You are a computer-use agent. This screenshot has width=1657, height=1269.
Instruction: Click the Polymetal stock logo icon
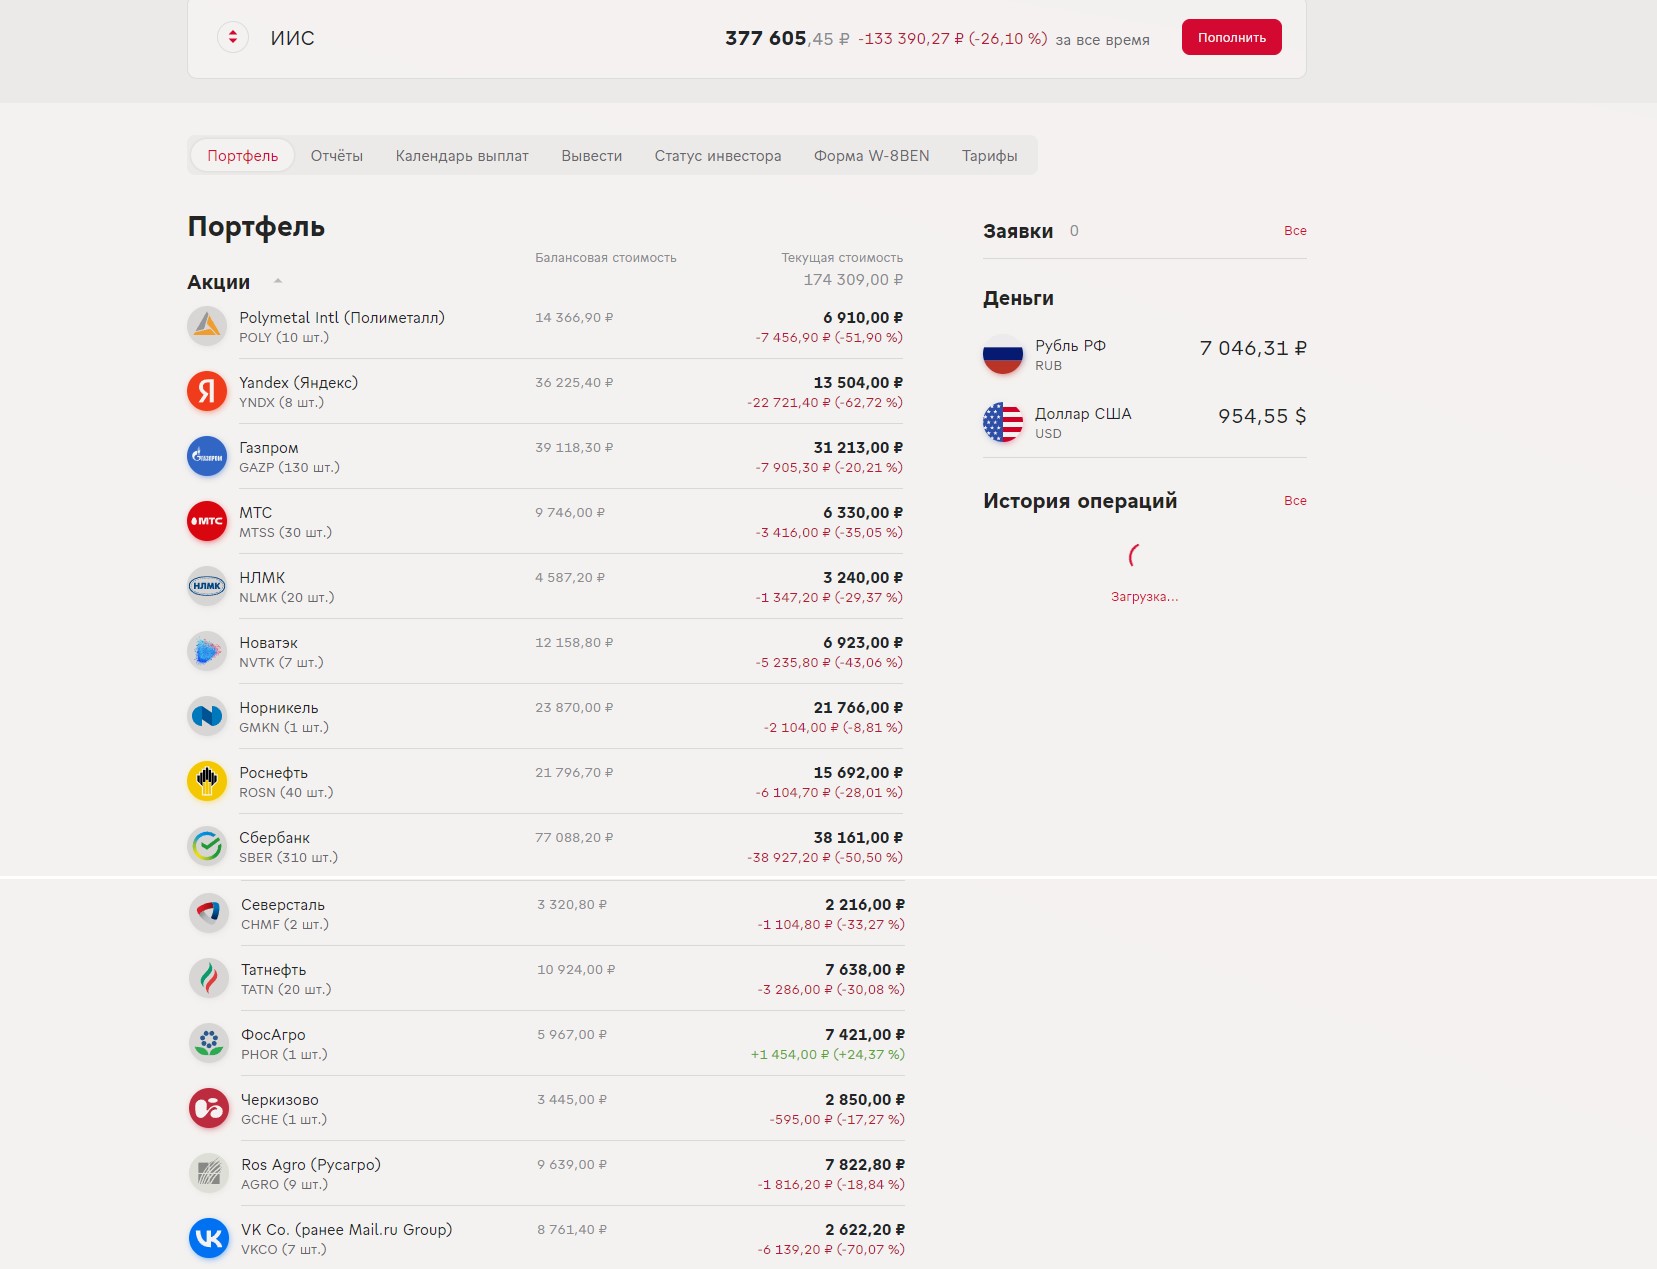207,326
